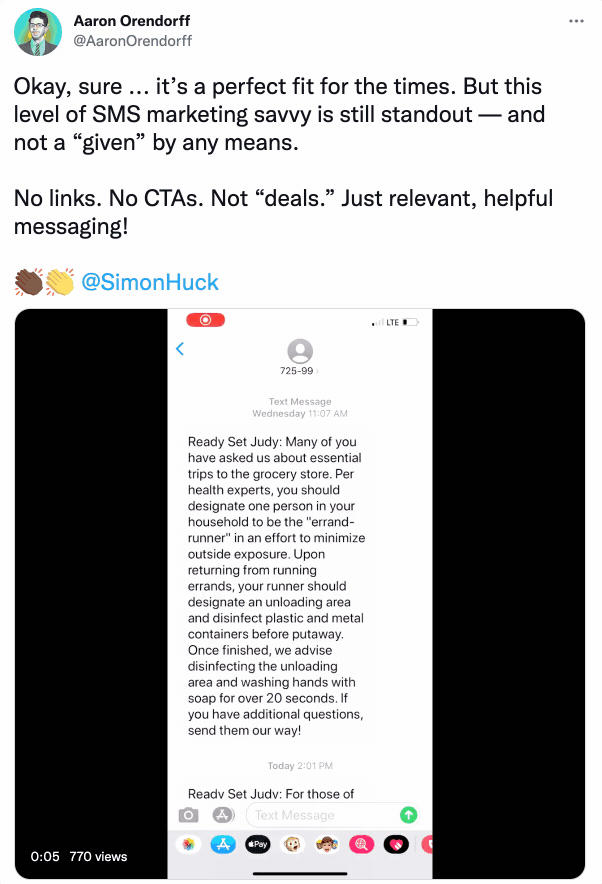Open the Memoji stickers app
This screenshot has height=884, width=602.
(x=328, y=845)
